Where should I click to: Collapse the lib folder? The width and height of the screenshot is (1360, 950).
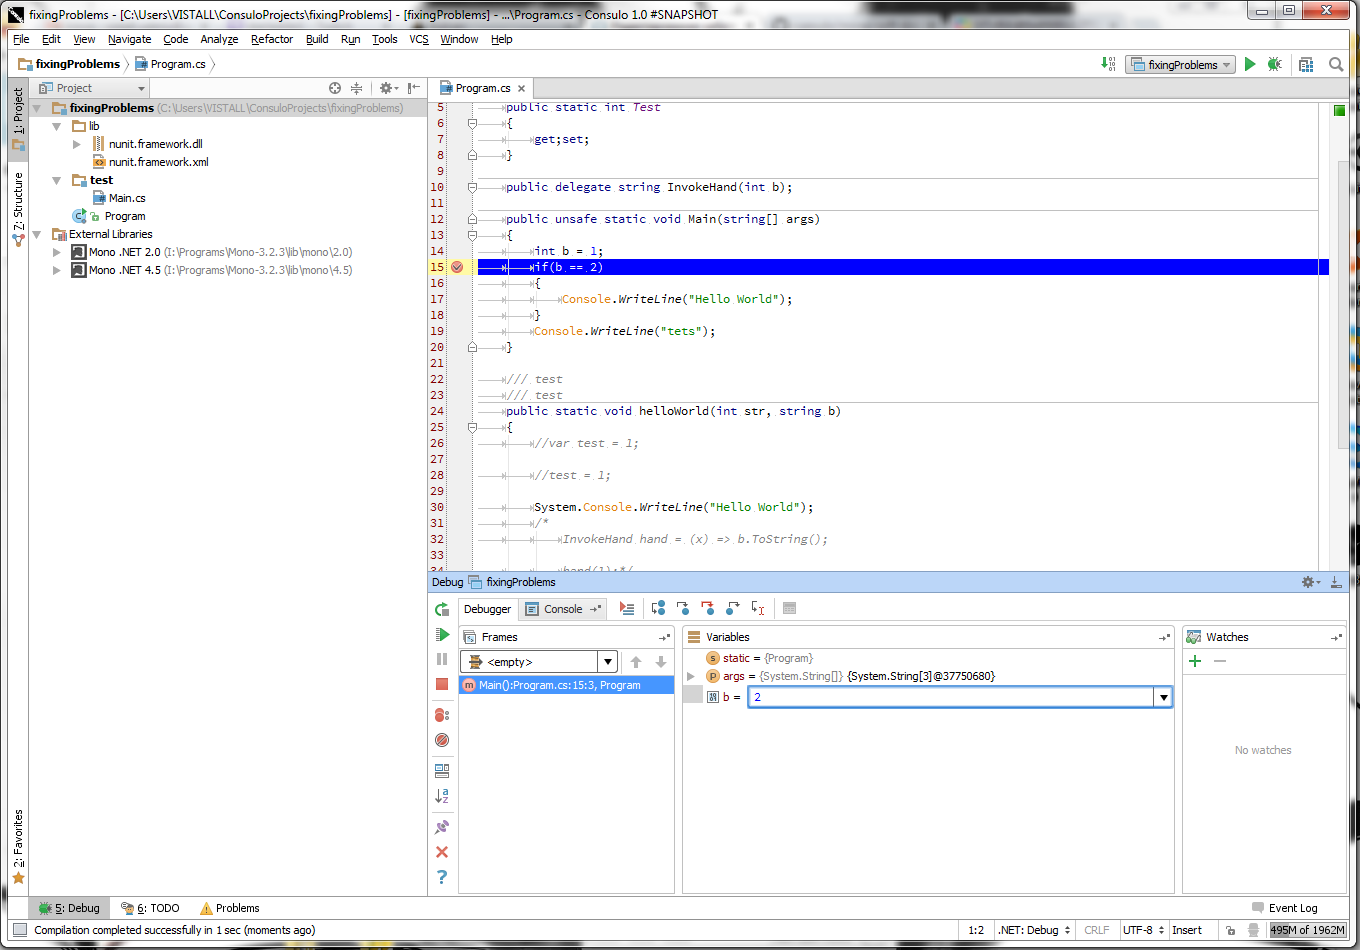pos(57,126)
